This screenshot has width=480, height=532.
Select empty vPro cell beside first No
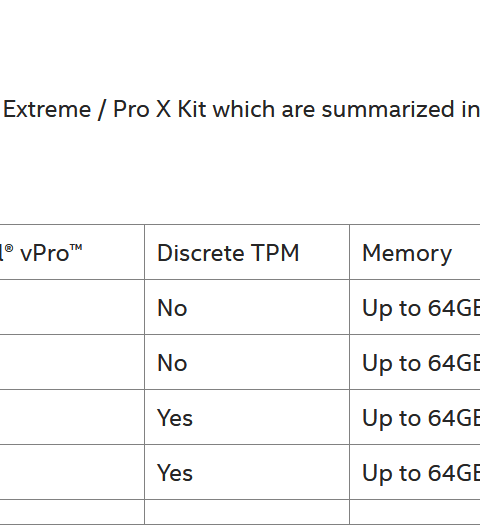pos(72,307)
